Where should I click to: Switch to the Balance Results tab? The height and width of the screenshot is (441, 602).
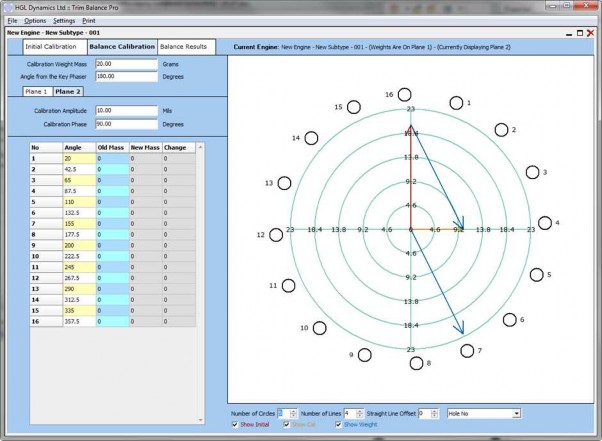(183, 47)
